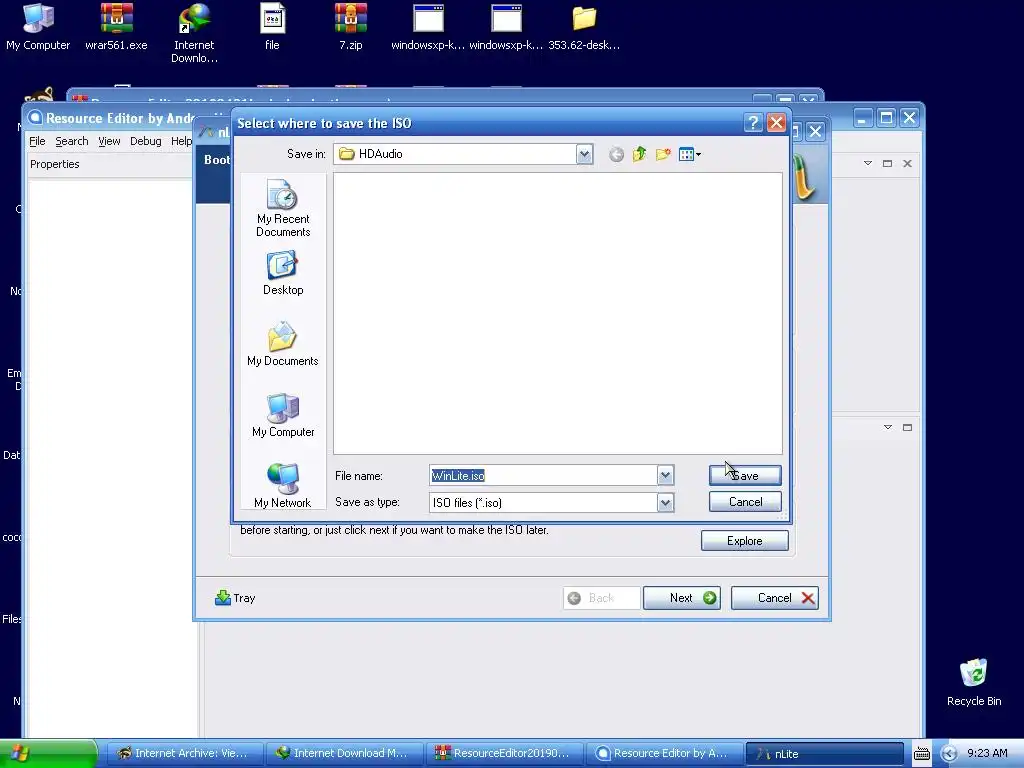
Task: Click Explore in the nLite window
Action: click(744, 541)
